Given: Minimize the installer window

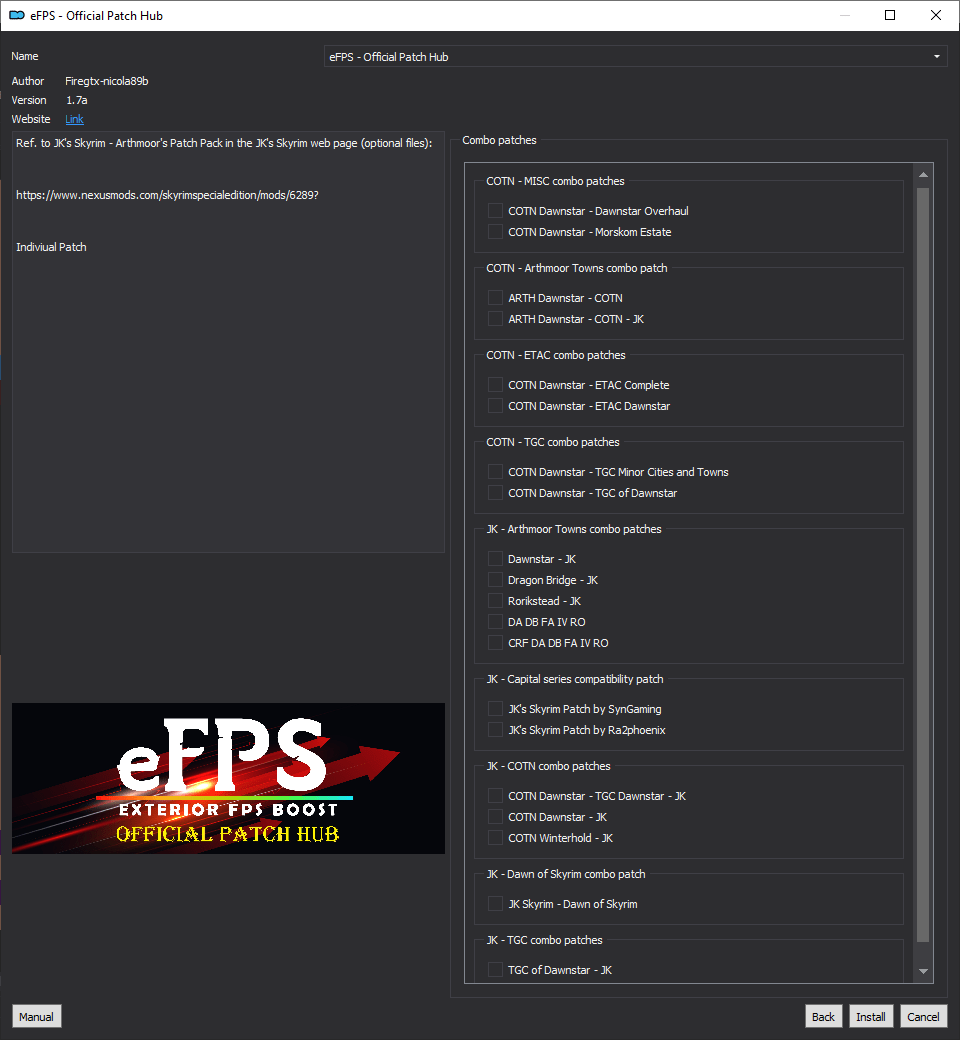Looking at the screenshot, I should coord(845,15).
